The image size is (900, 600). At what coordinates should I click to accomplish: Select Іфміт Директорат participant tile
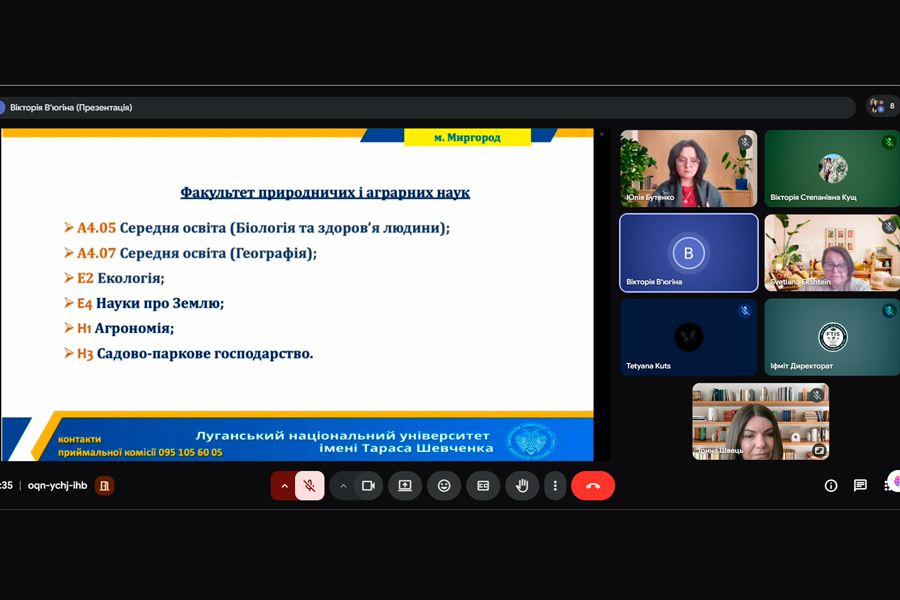832,337
